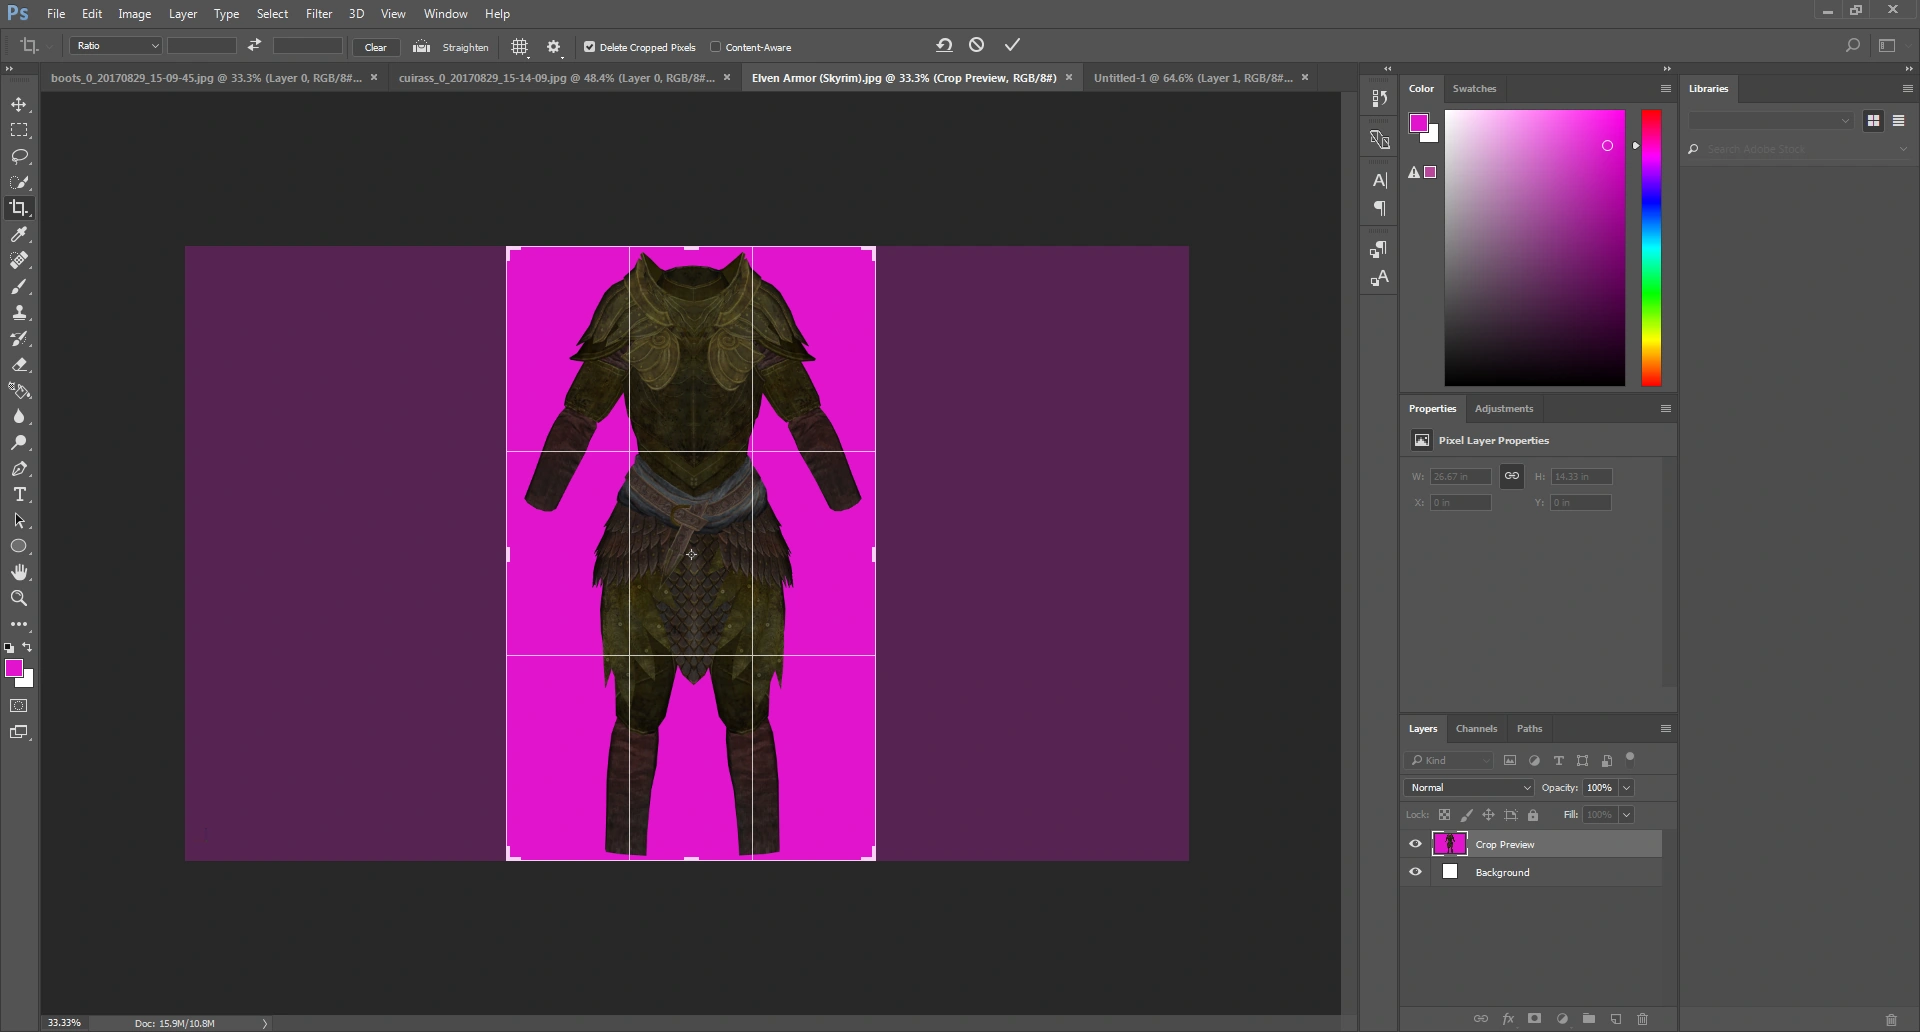Open the Normal blend mode dropdown
This screenshot has width=1920, height=1032.
pyautogui.click(x=1468, y=788)
